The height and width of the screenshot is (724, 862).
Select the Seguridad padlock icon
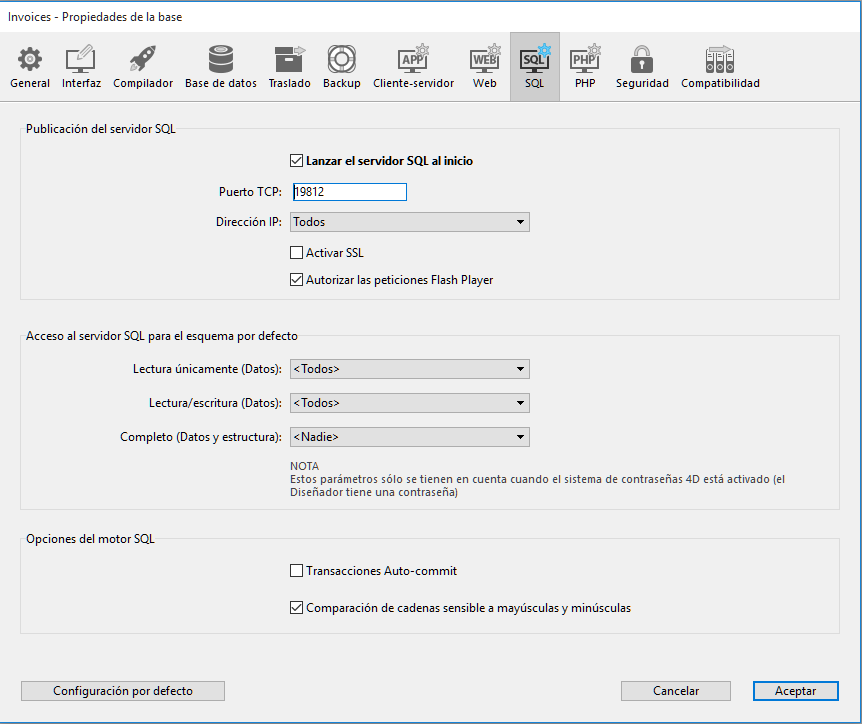point(642,60)
